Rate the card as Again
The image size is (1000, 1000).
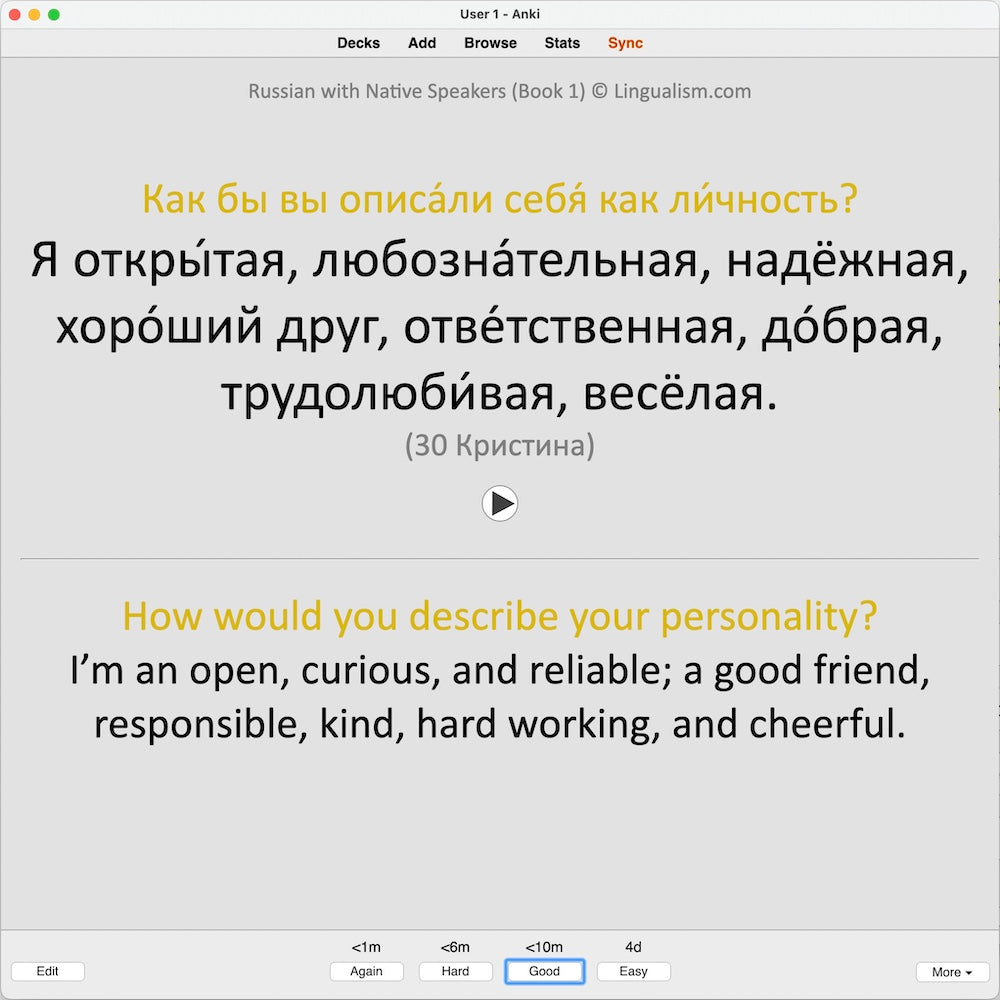point(367,971)
